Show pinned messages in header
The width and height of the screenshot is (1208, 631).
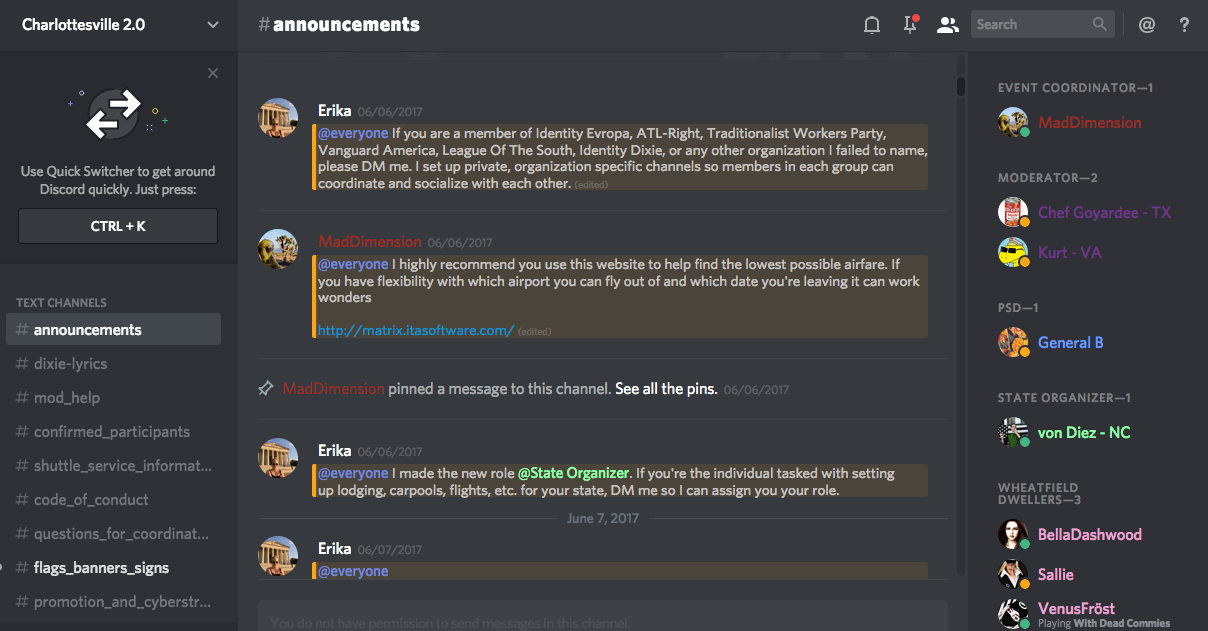coord(910,25)
